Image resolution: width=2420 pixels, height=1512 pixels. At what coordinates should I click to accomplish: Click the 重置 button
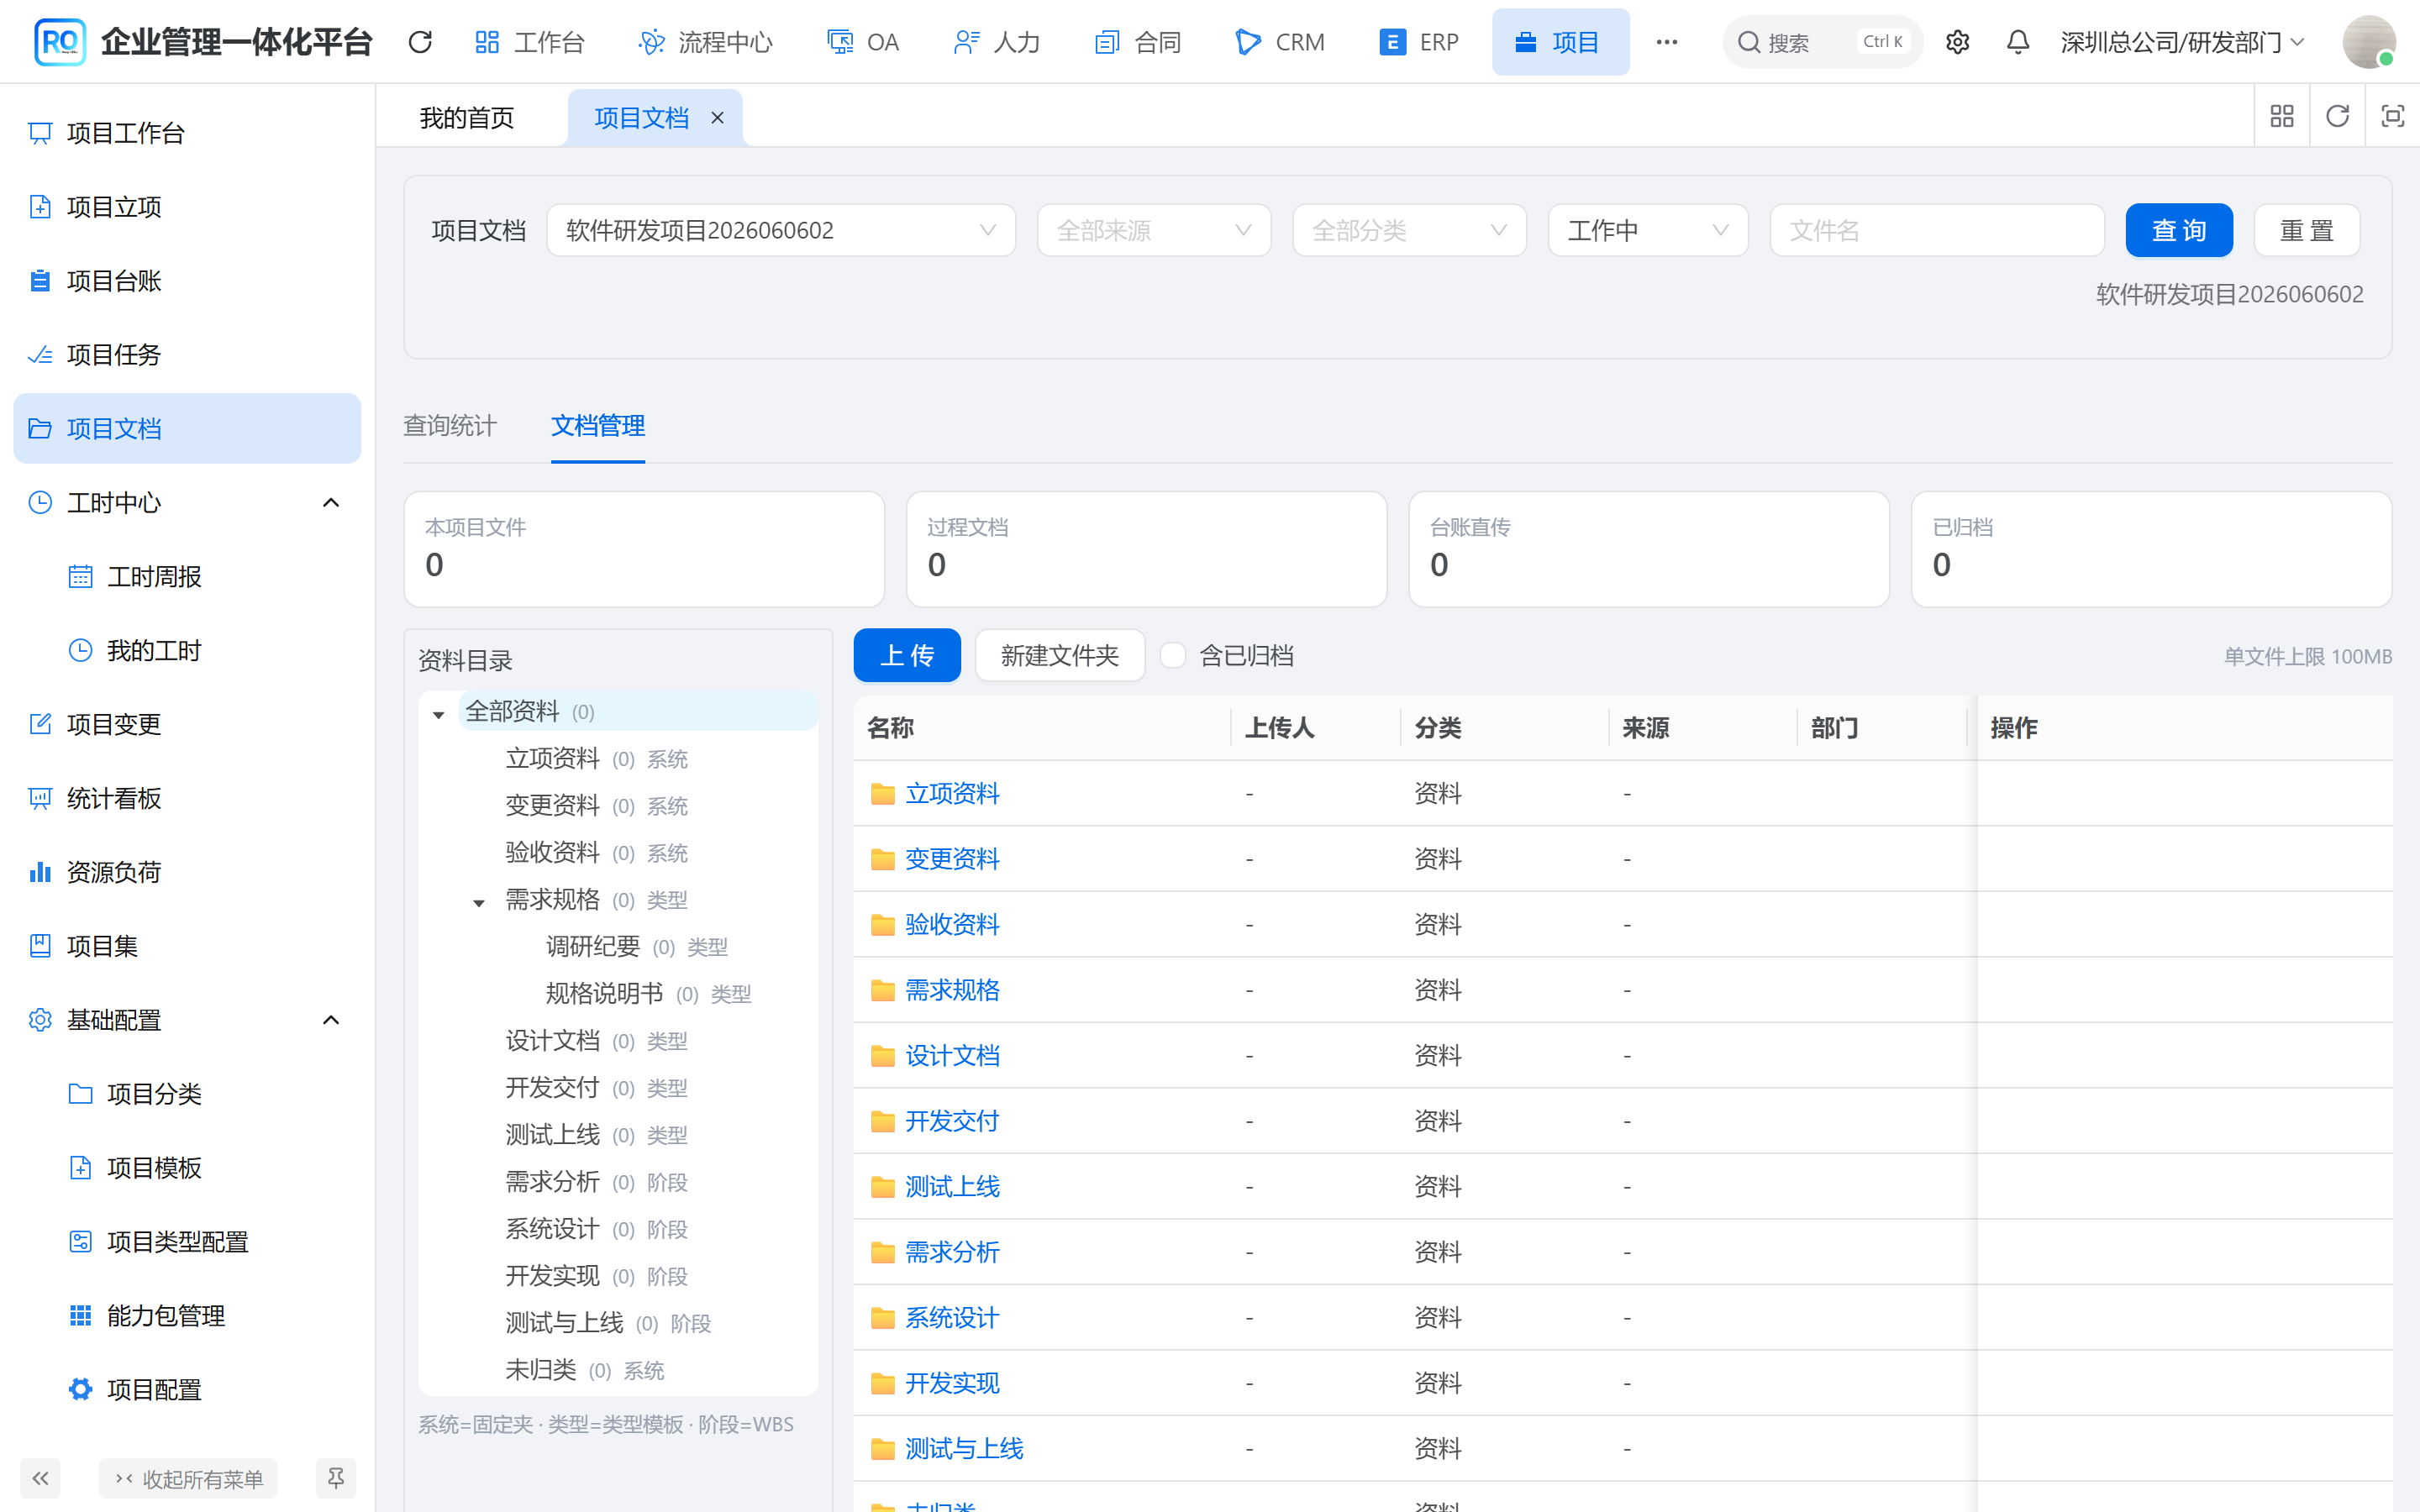[x=2307, y=230]
